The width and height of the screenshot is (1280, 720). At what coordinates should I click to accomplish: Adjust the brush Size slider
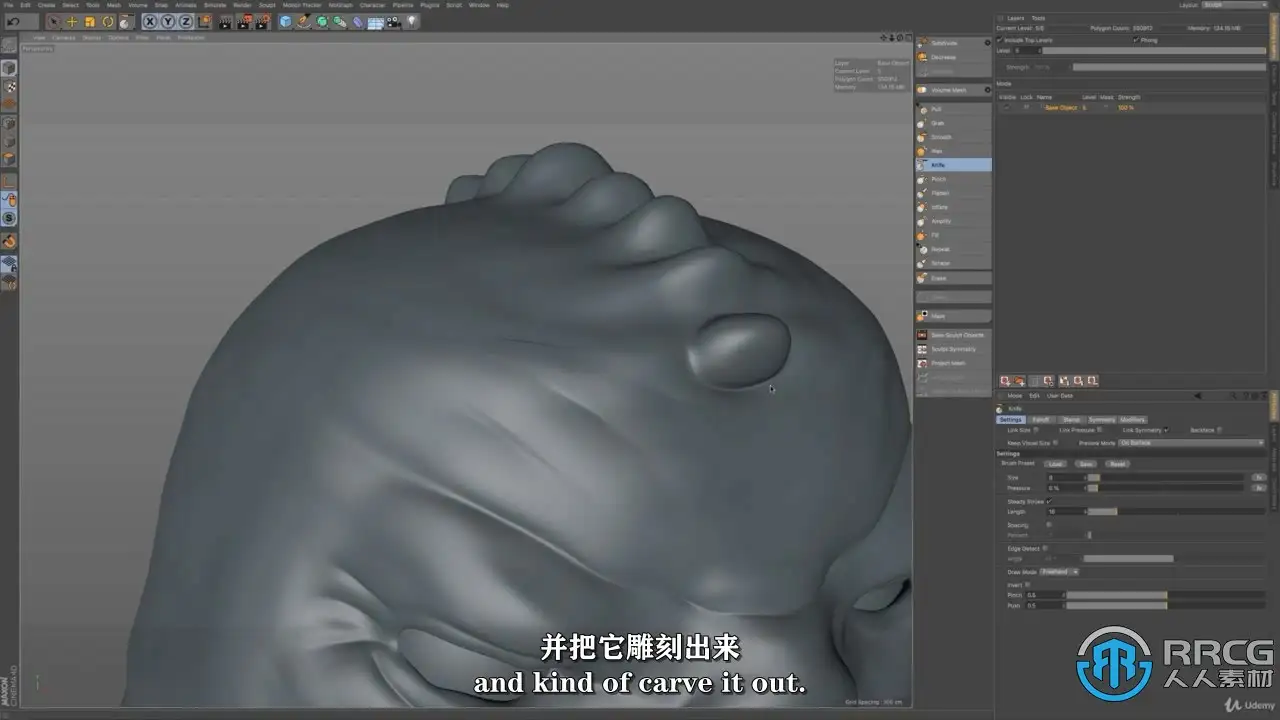click(x=1168, y=478)
